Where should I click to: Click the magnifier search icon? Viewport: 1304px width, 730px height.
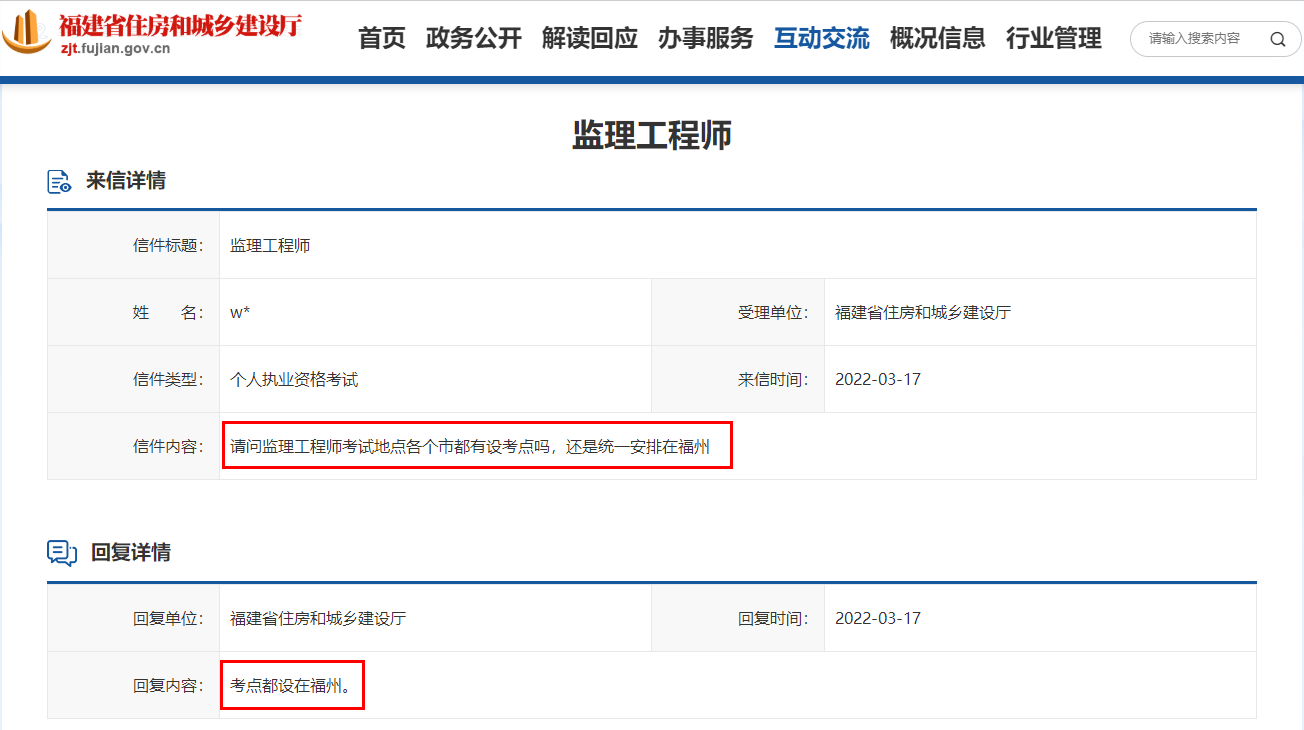[1277, 39]
